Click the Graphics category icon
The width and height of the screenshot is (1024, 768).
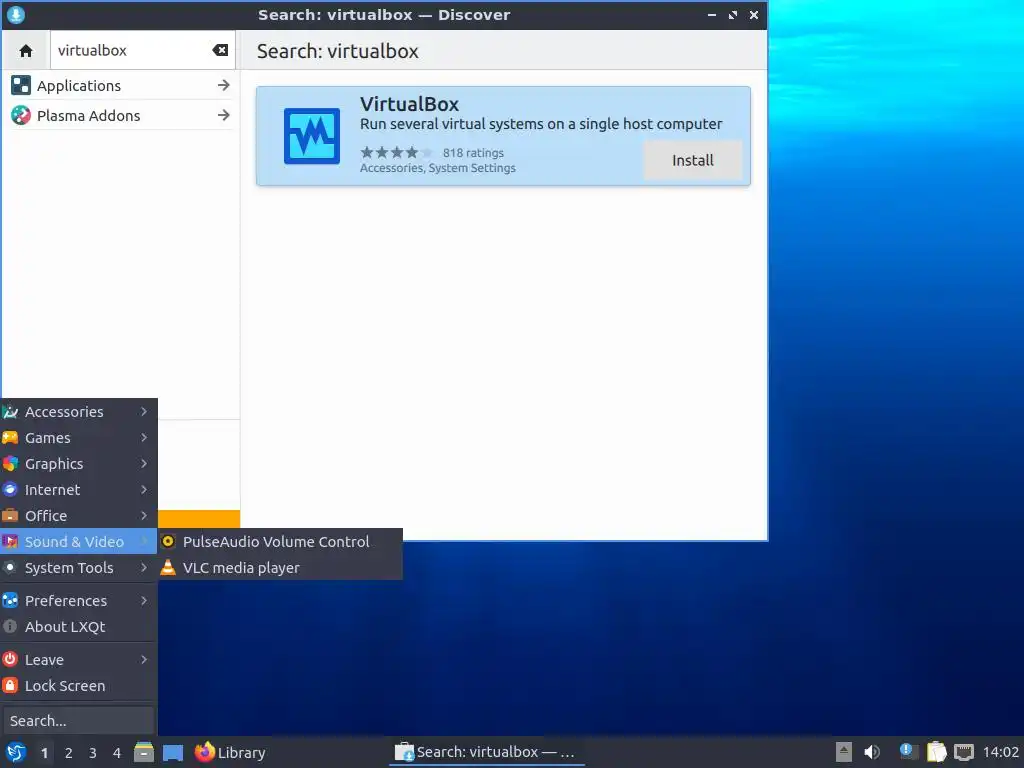pyautogui.click(x=10, y=464)
